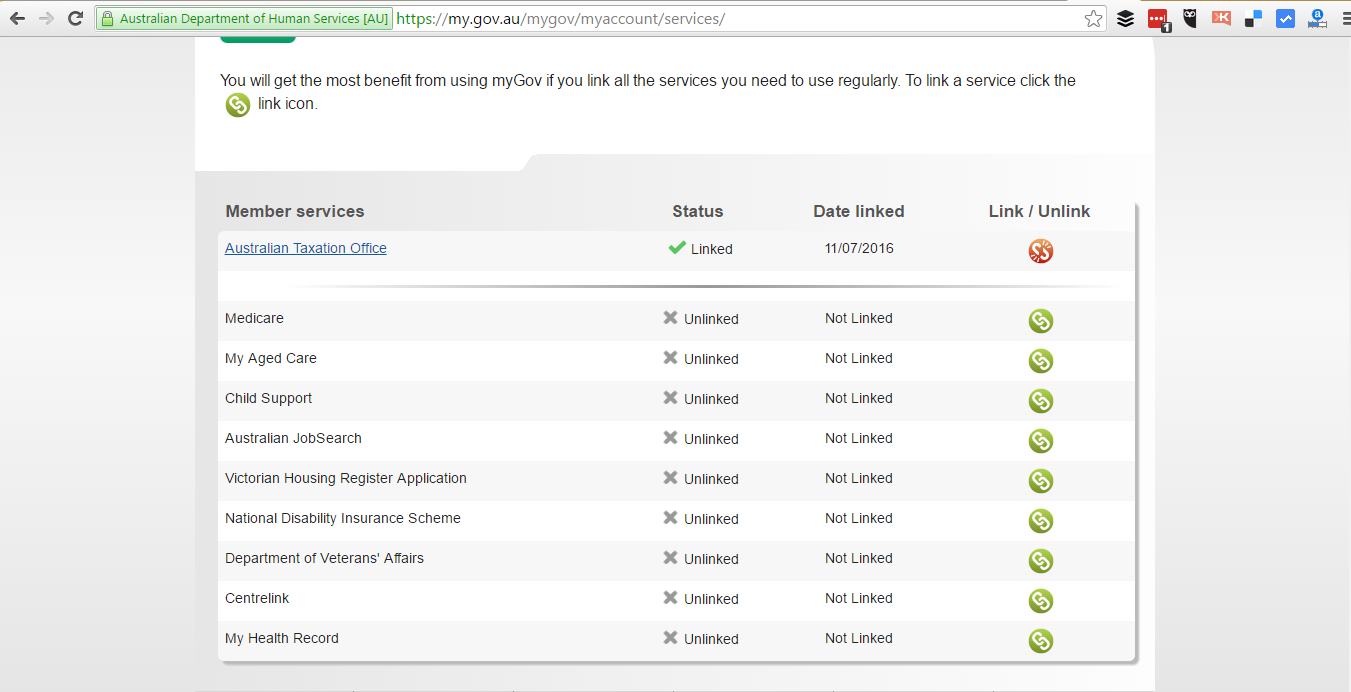The image size is (1351, 692).
Task: Unlink the Australian Taxation Office service
Action: pyautogui.click(x=1041, y=251)
